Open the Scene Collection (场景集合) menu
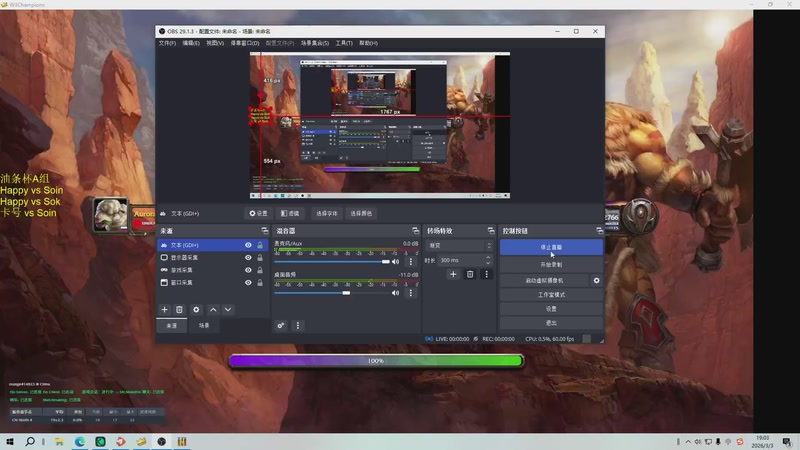 (314, 43)
